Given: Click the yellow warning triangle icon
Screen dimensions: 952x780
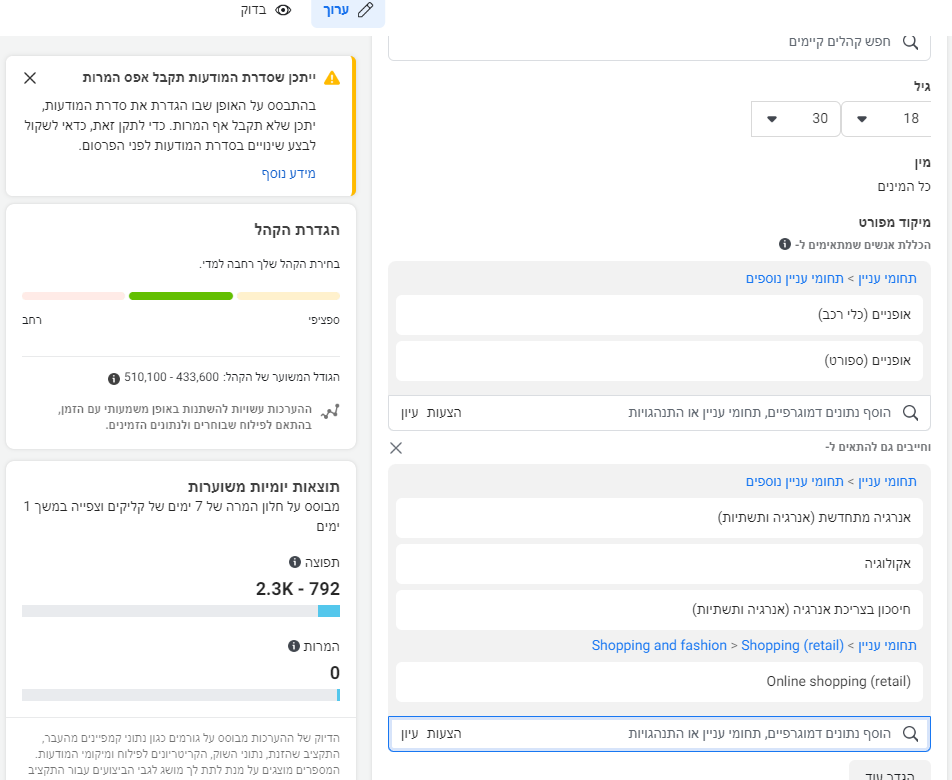Looking at the screenshot, I should pos(332,78).
